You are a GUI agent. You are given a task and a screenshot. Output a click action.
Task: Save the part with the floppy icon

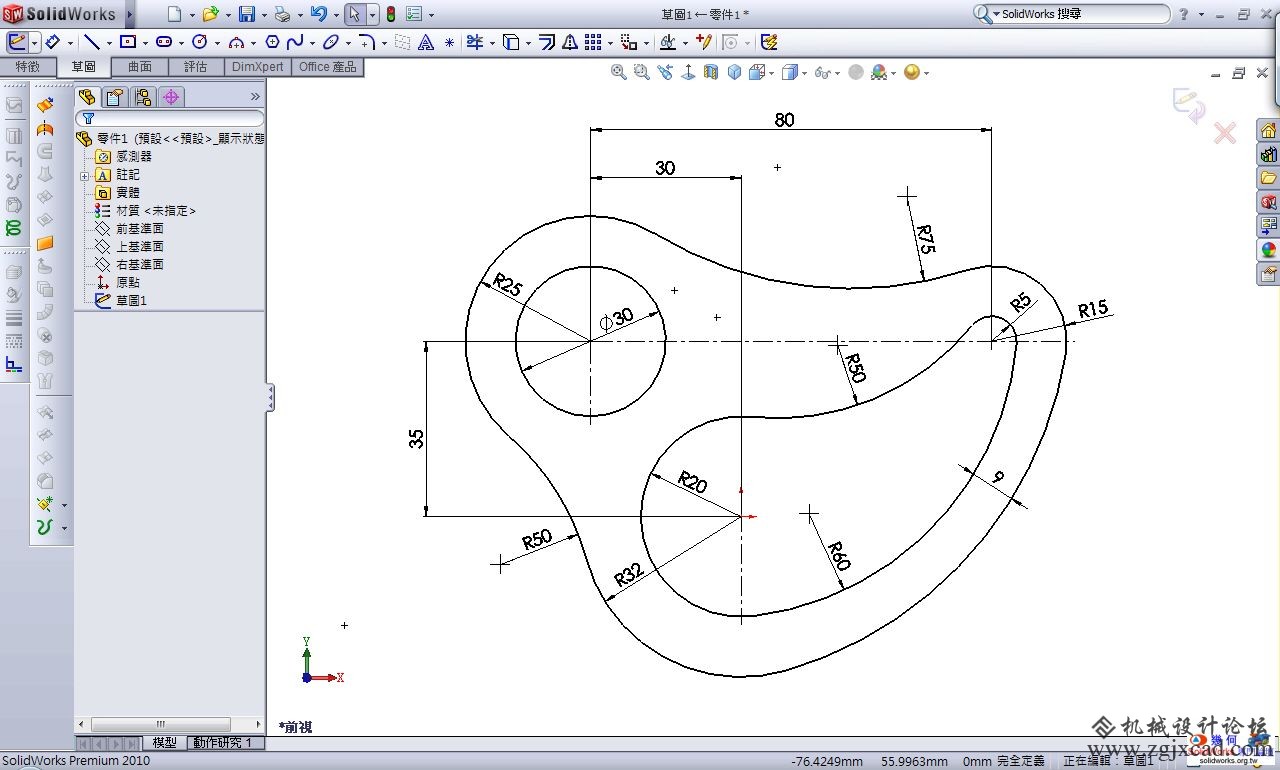point(247,14)
